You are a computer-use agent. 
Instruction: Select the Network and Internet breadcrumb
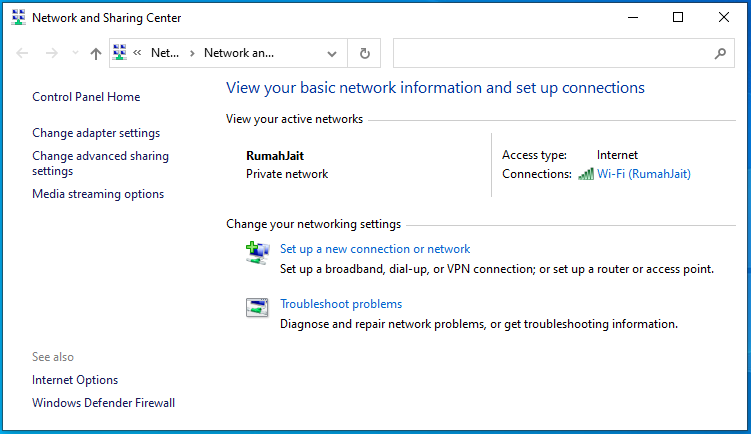pyautogui.click(x=165, y=53)
